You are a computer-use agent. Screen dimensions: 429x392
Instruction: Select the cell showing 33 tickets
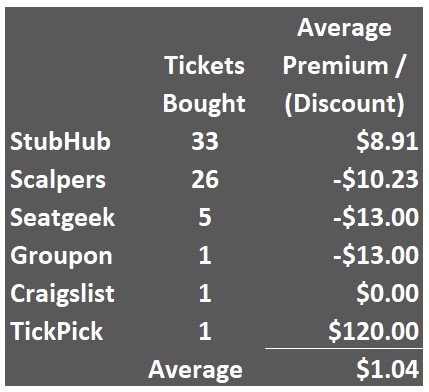[x=205, y=141]
